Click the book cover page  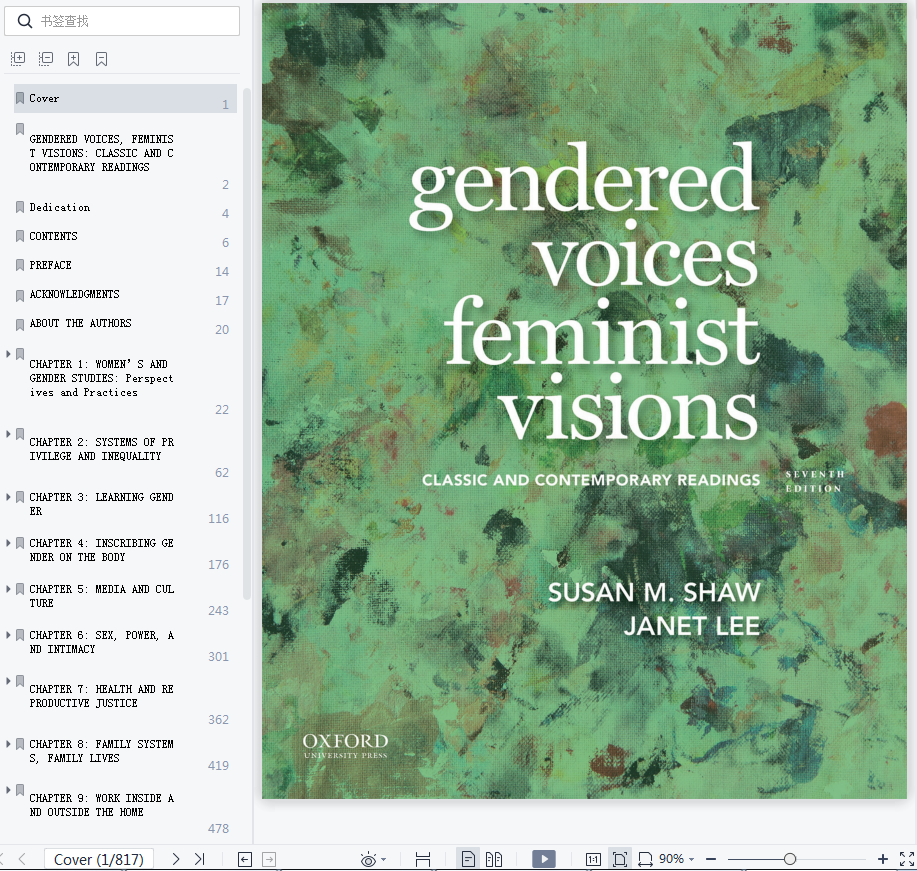pyautogui.click(x=584, y=401)
